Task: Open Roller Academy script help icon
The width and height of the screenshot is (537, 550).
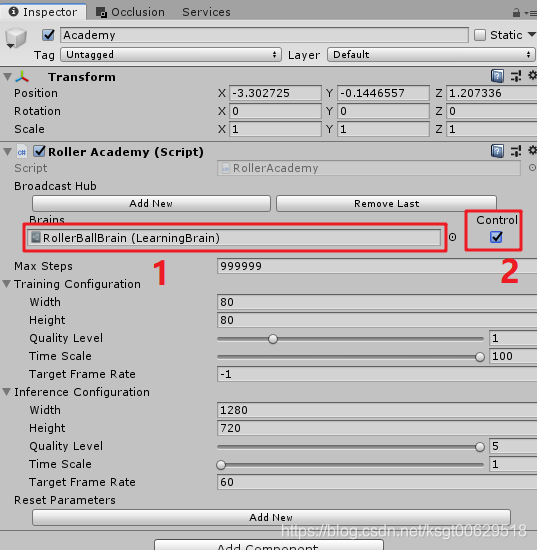Action: point(497,151)
